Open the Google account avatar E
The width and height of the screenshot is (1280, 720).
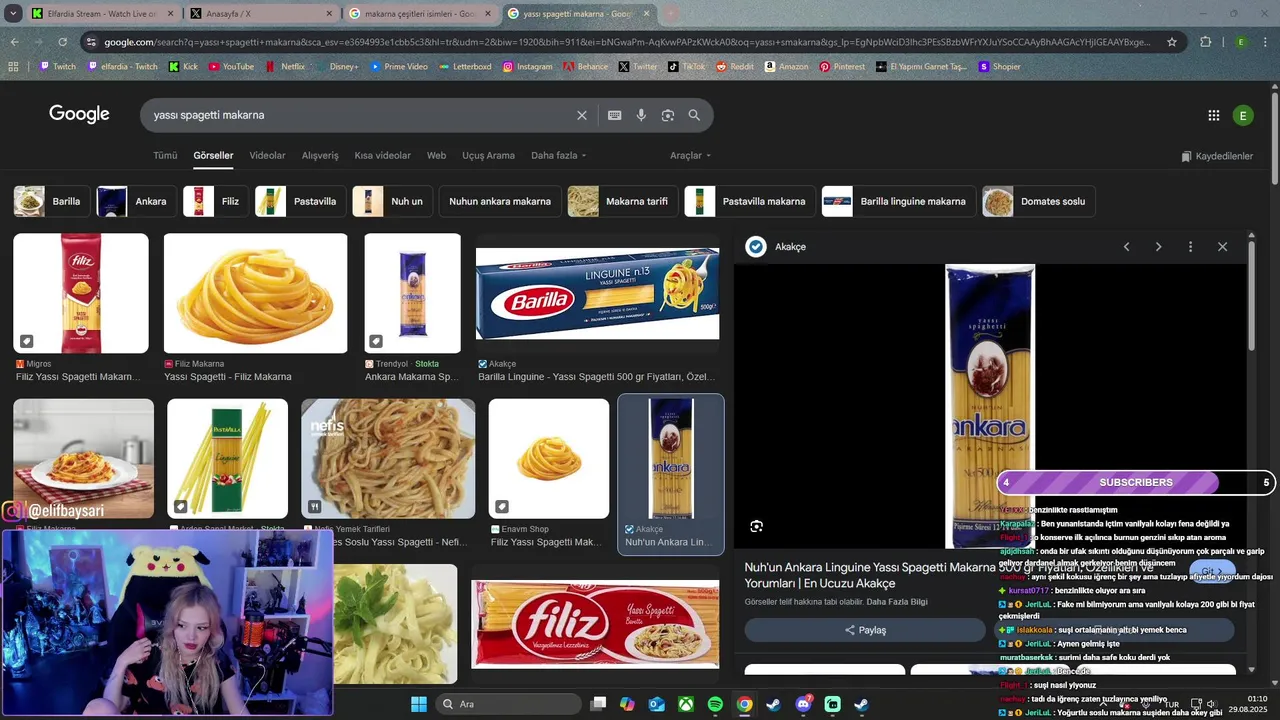tap(1243, 116)
